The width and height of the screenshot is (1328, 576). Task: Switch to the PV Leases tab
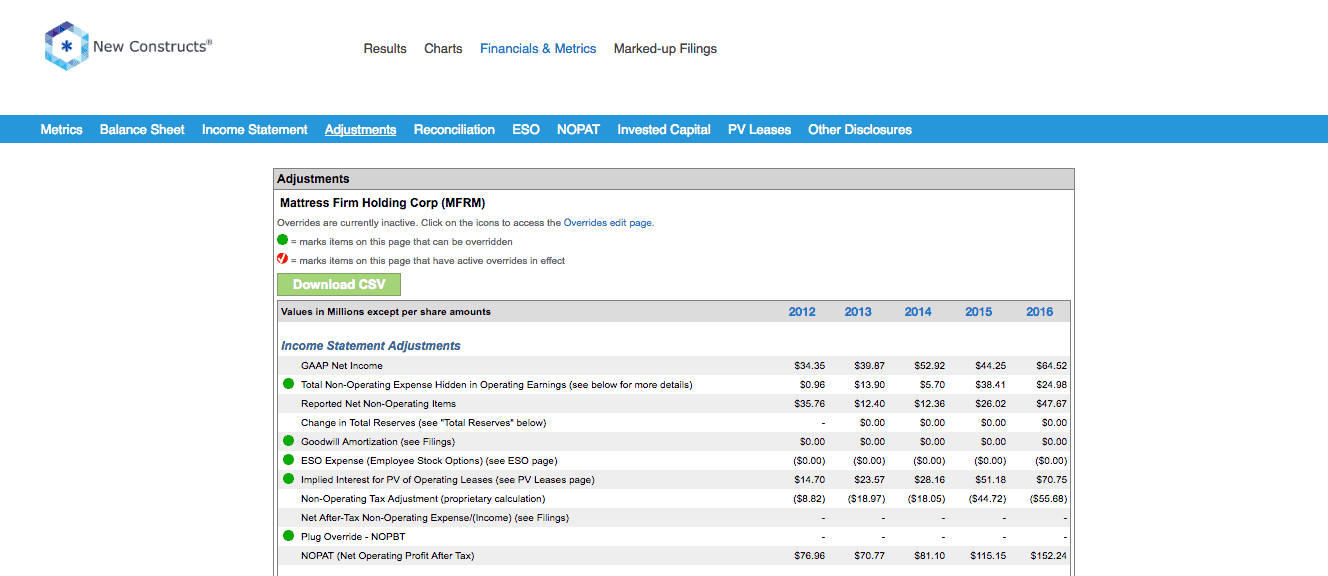coord(759,129)
